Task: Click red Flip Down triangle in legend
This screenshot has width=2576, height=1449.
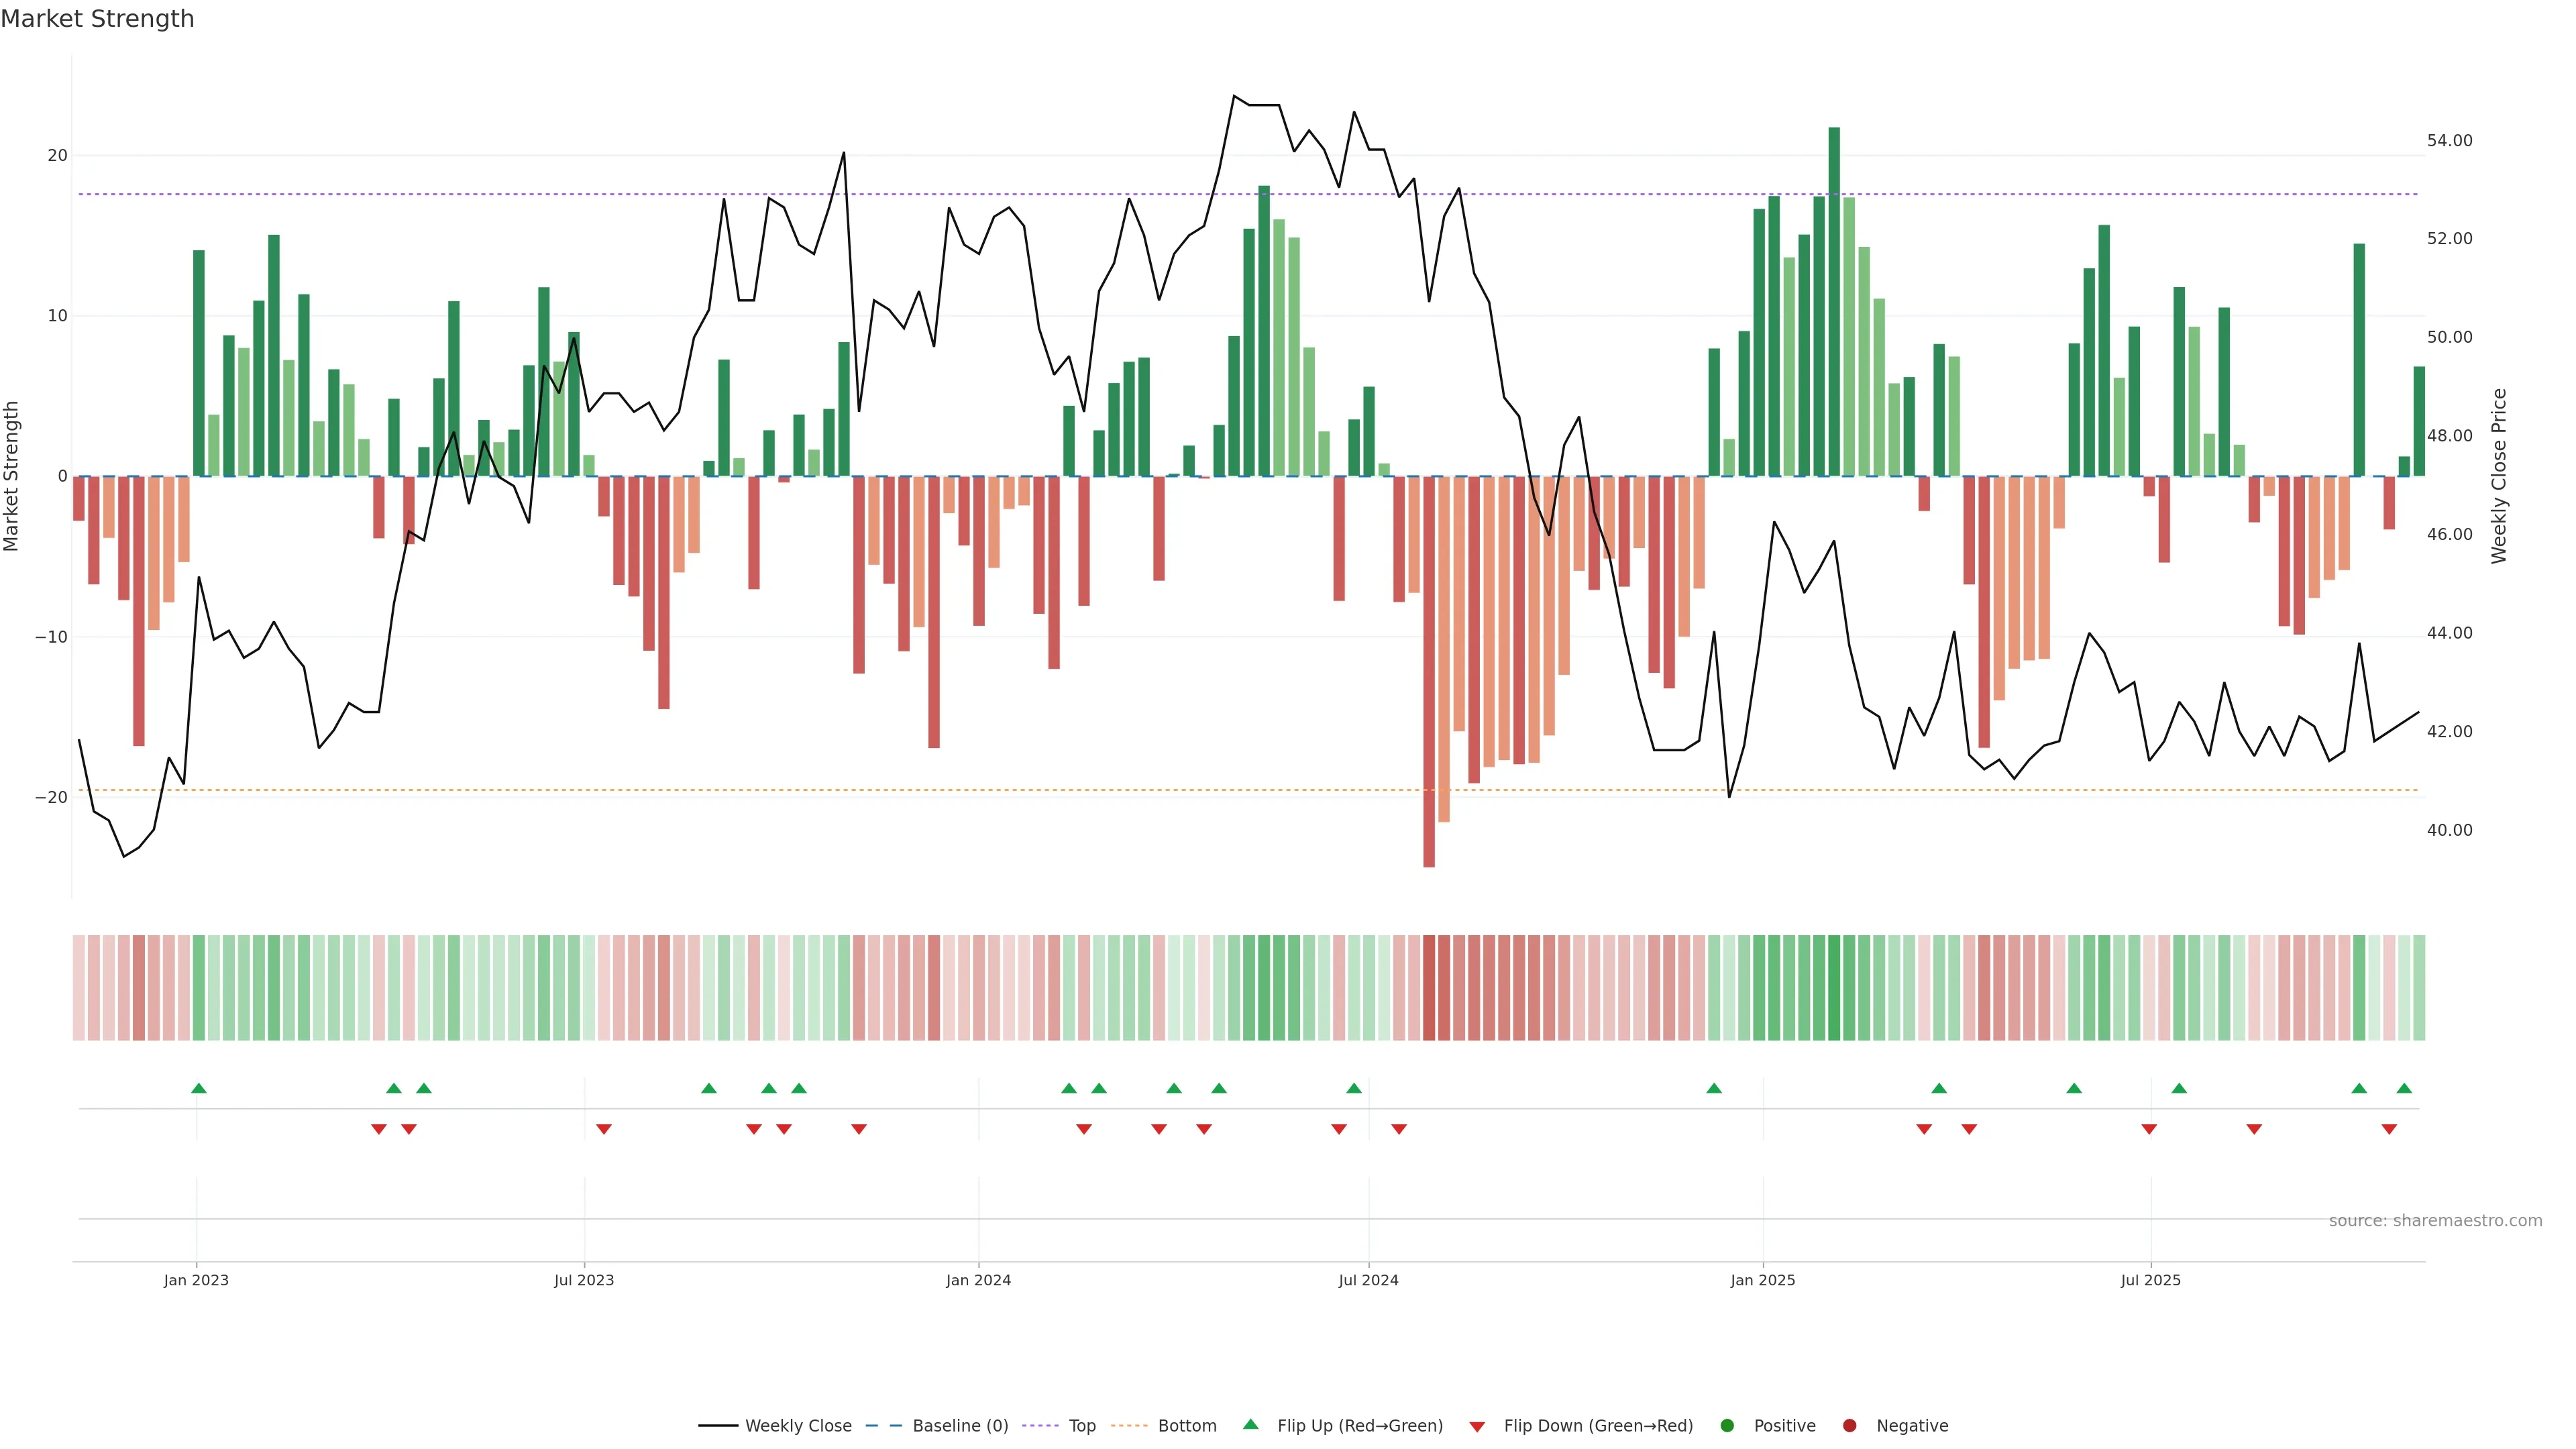Action: pos(1477,1426)
